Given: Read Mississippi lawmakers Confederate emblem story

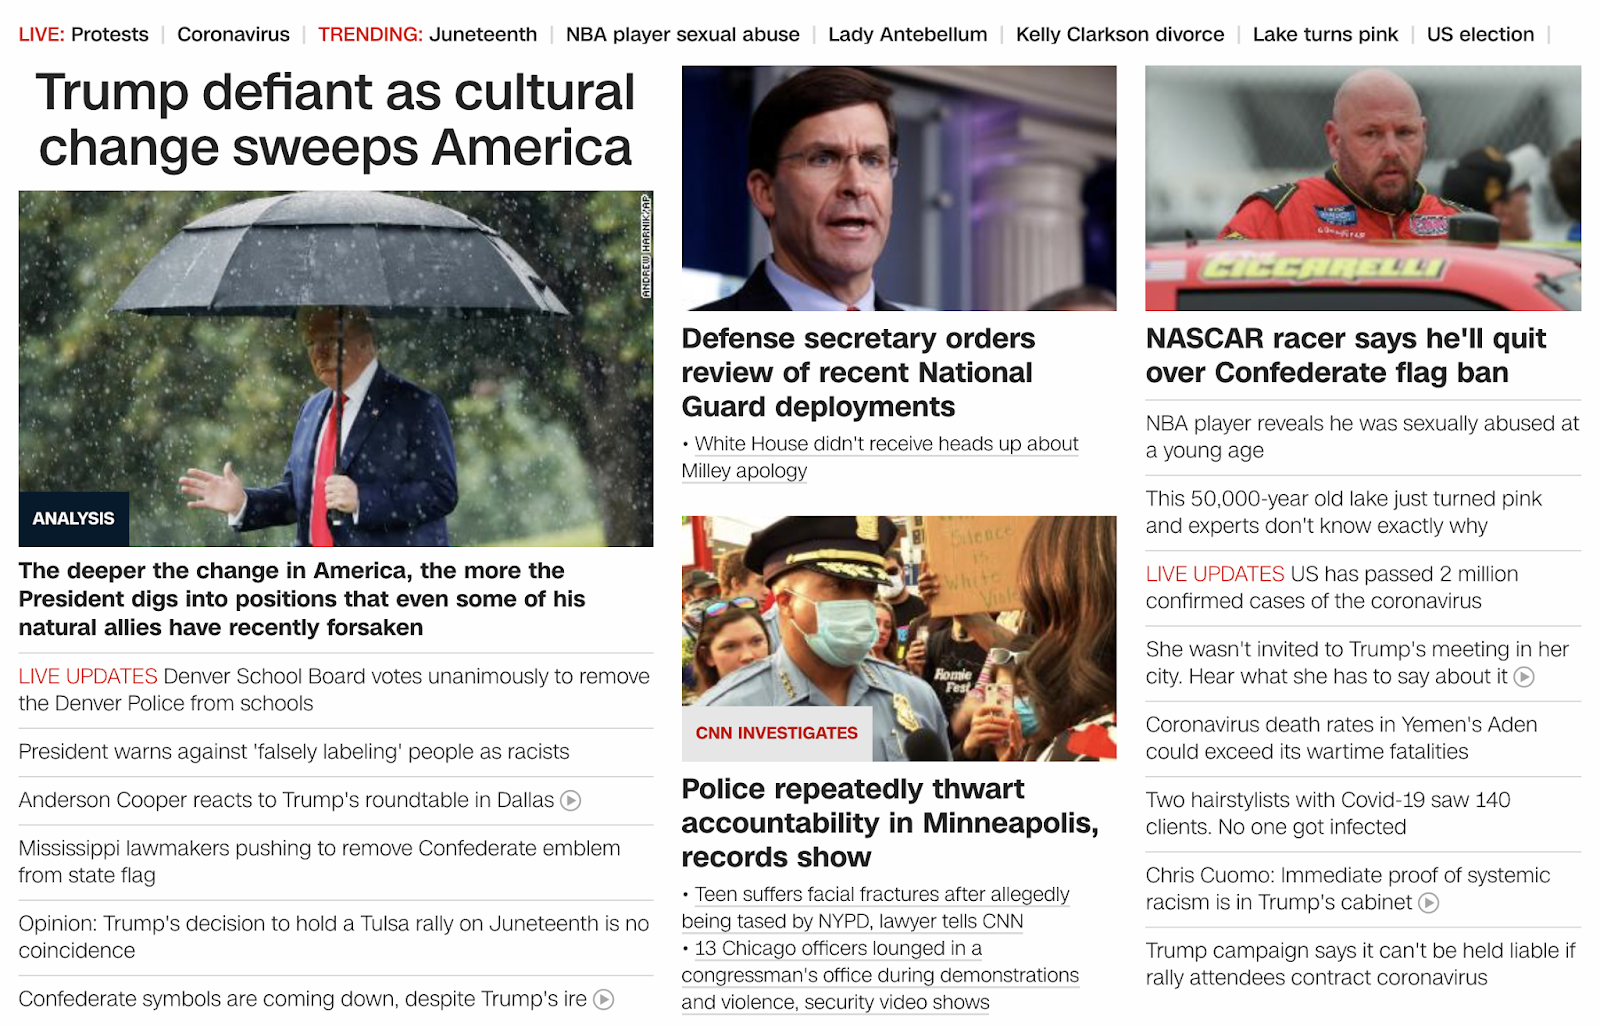Looking at the screenshot, I should (x=320, y=862).
